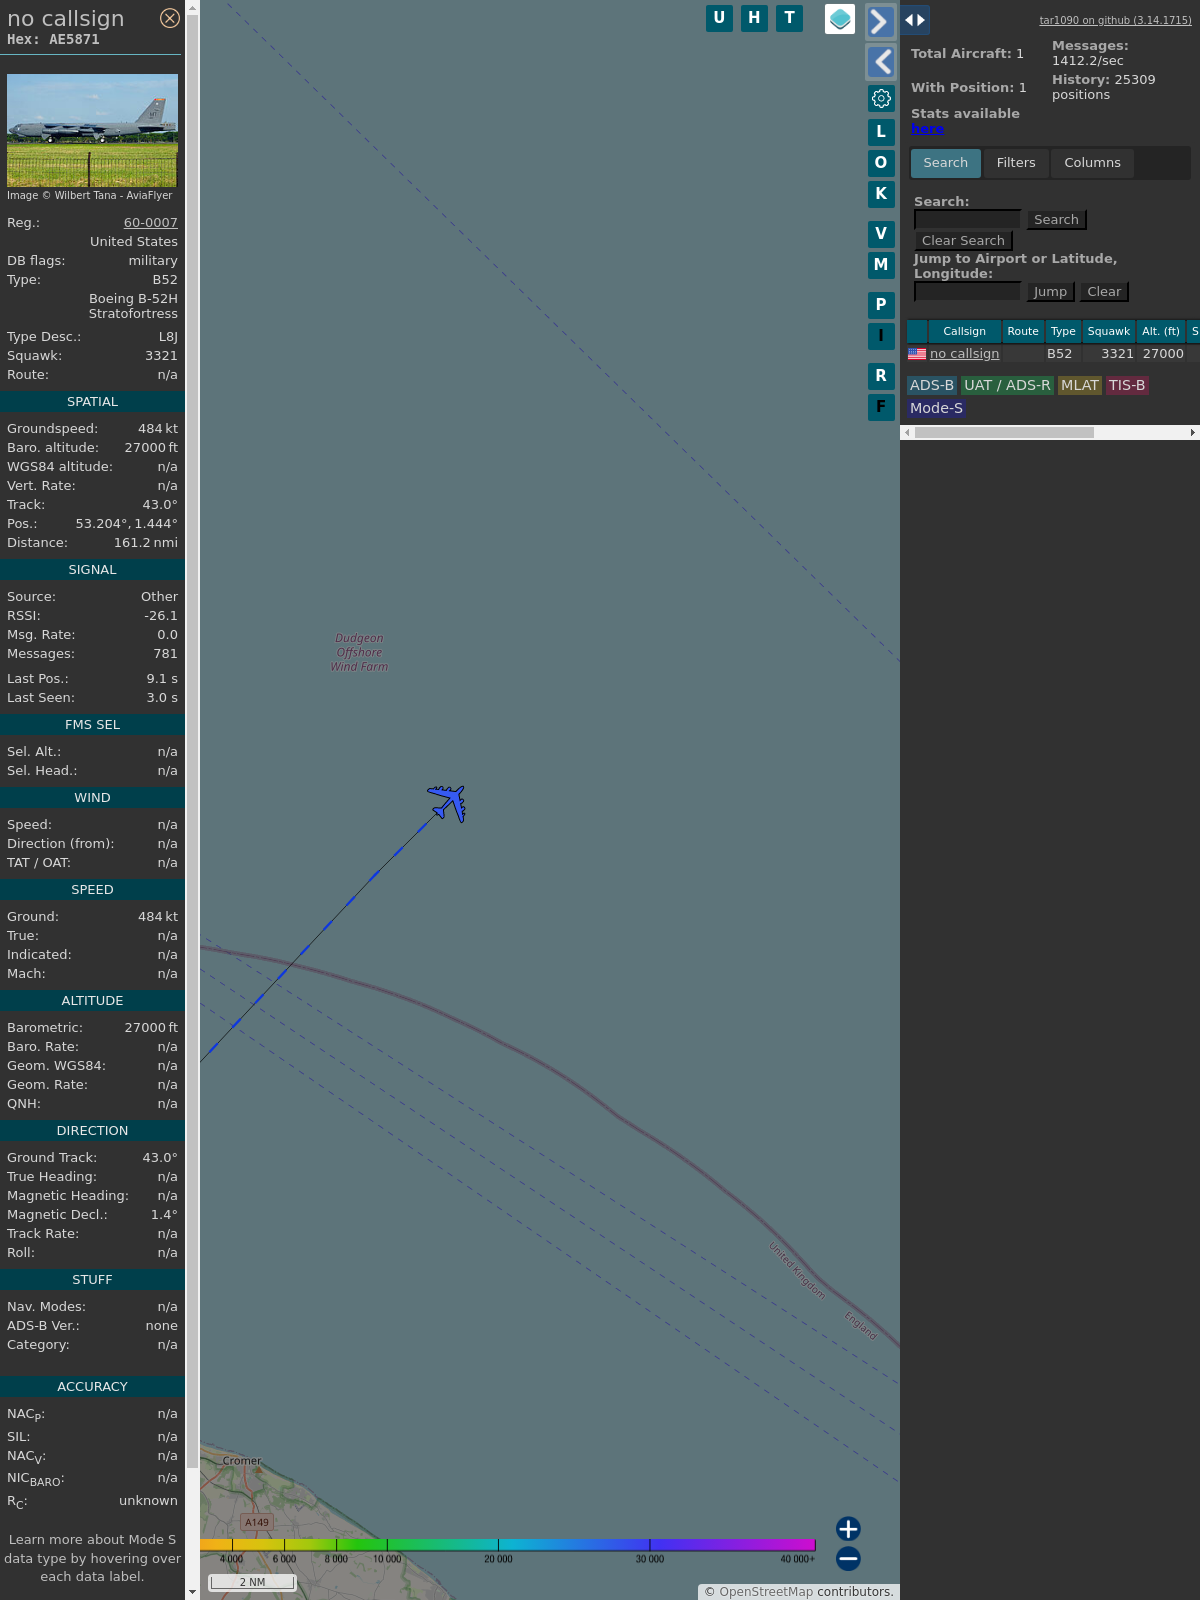The image size is (1200, 1600).
Task: Expand sidebar with right chevron button
Action: (x=880, y=21)
